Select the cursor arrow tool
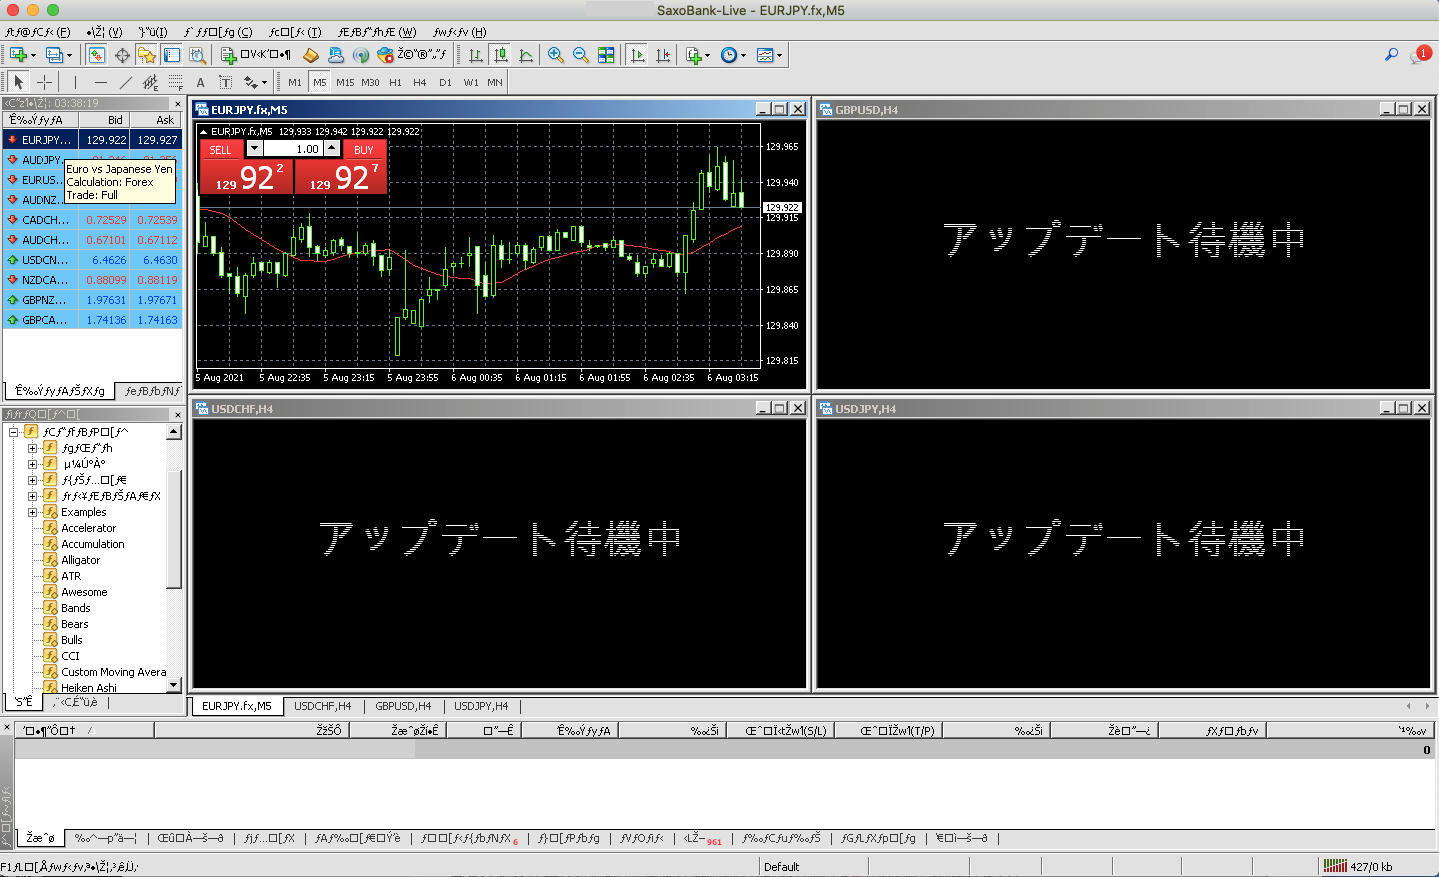This screenshot has height=877, width=1439. [x=19, y=82]
